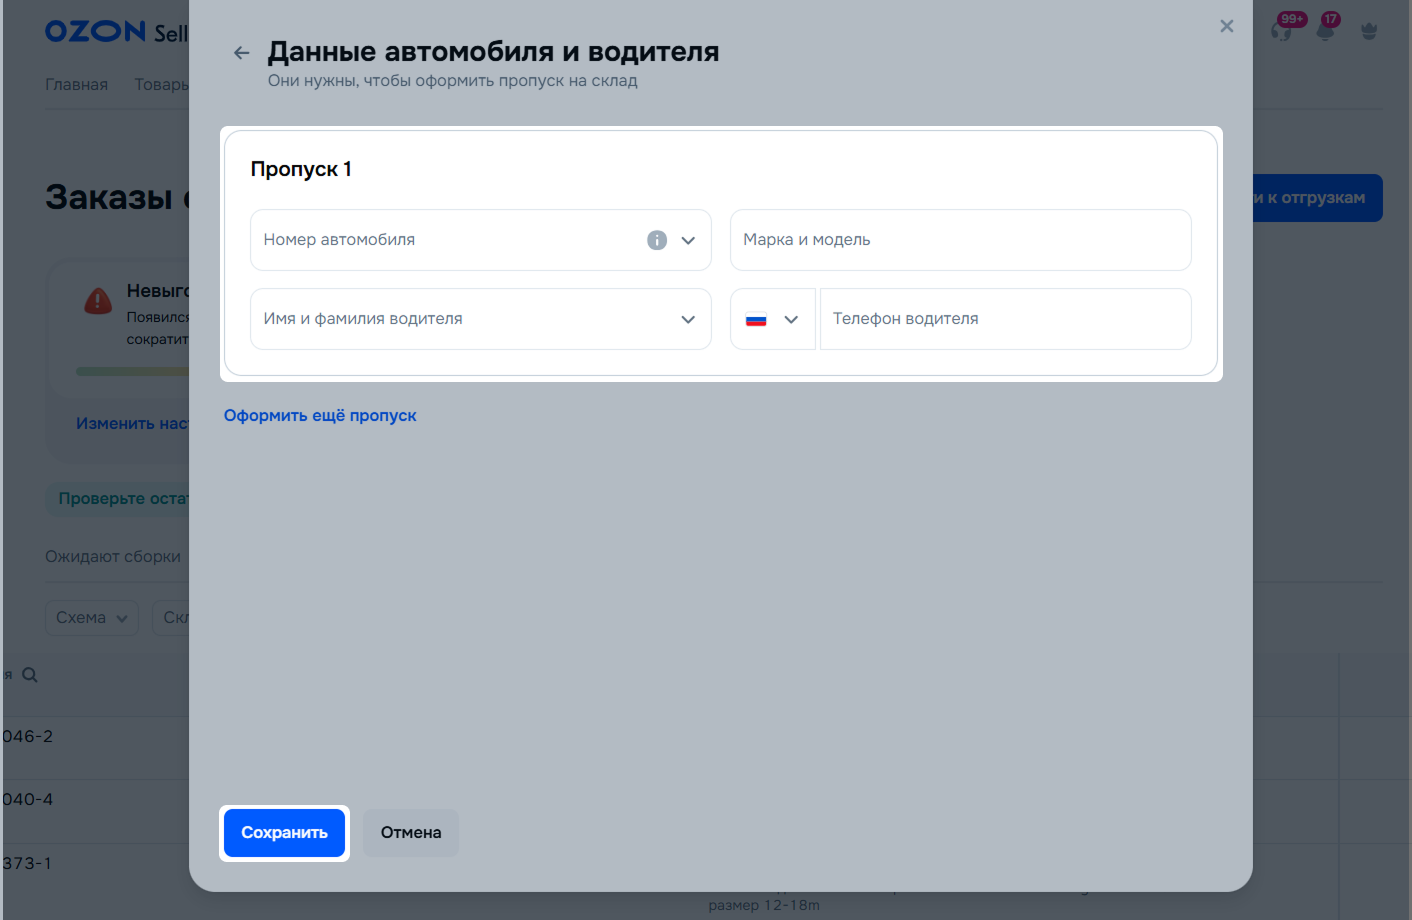Screen dimensions: 1412x920
Task: Go to the Главная menu item
Action: 76,85
